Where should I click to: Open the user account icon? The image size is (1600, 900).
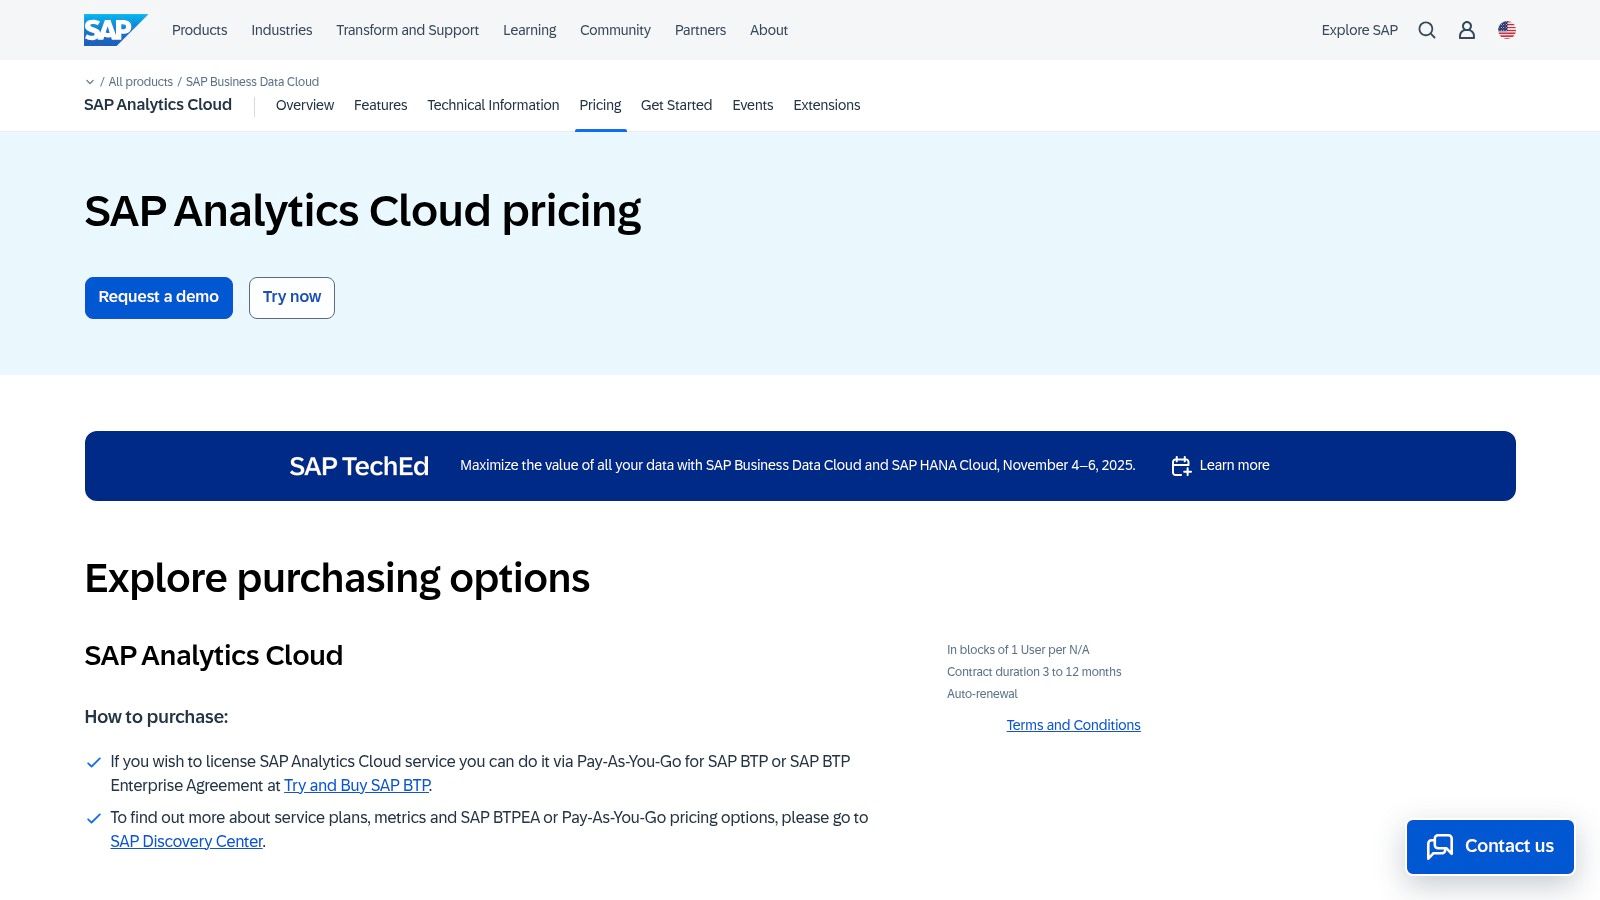pyautogui.click(x=1467, y=30)
